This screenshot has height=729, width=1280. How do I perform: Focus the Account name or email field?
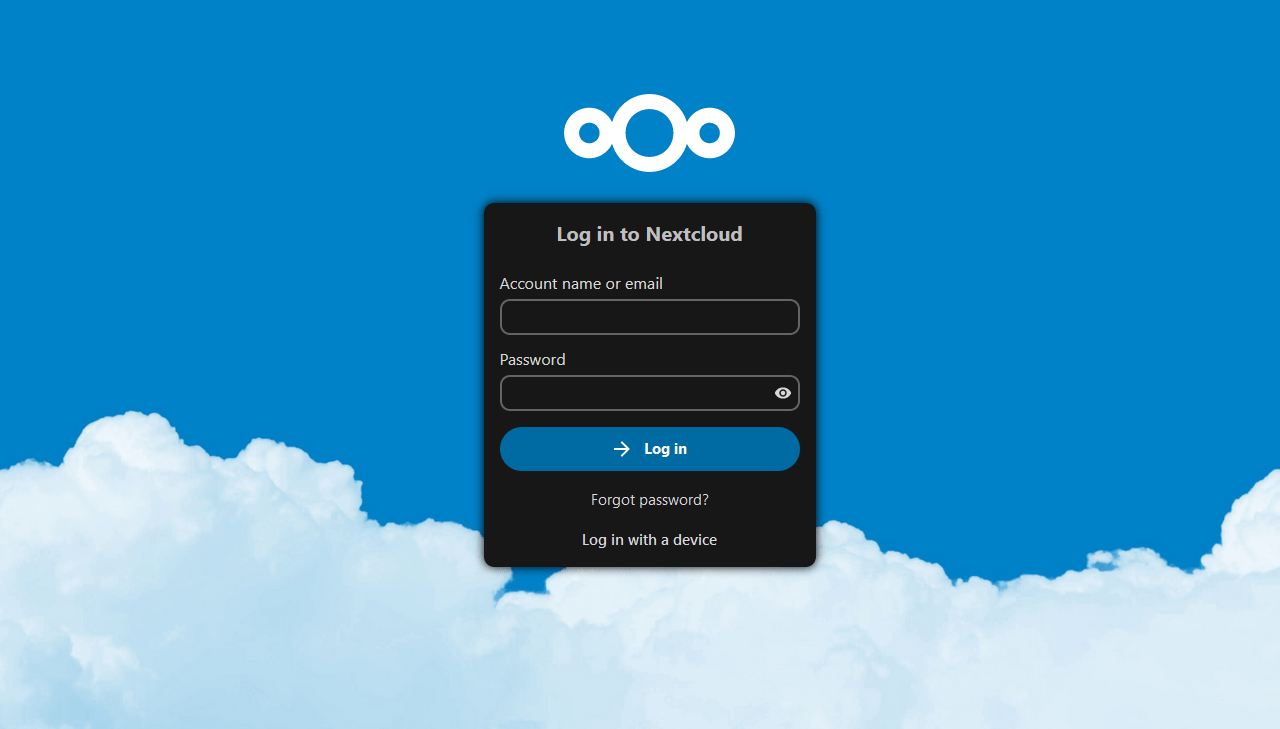(649, 317)
